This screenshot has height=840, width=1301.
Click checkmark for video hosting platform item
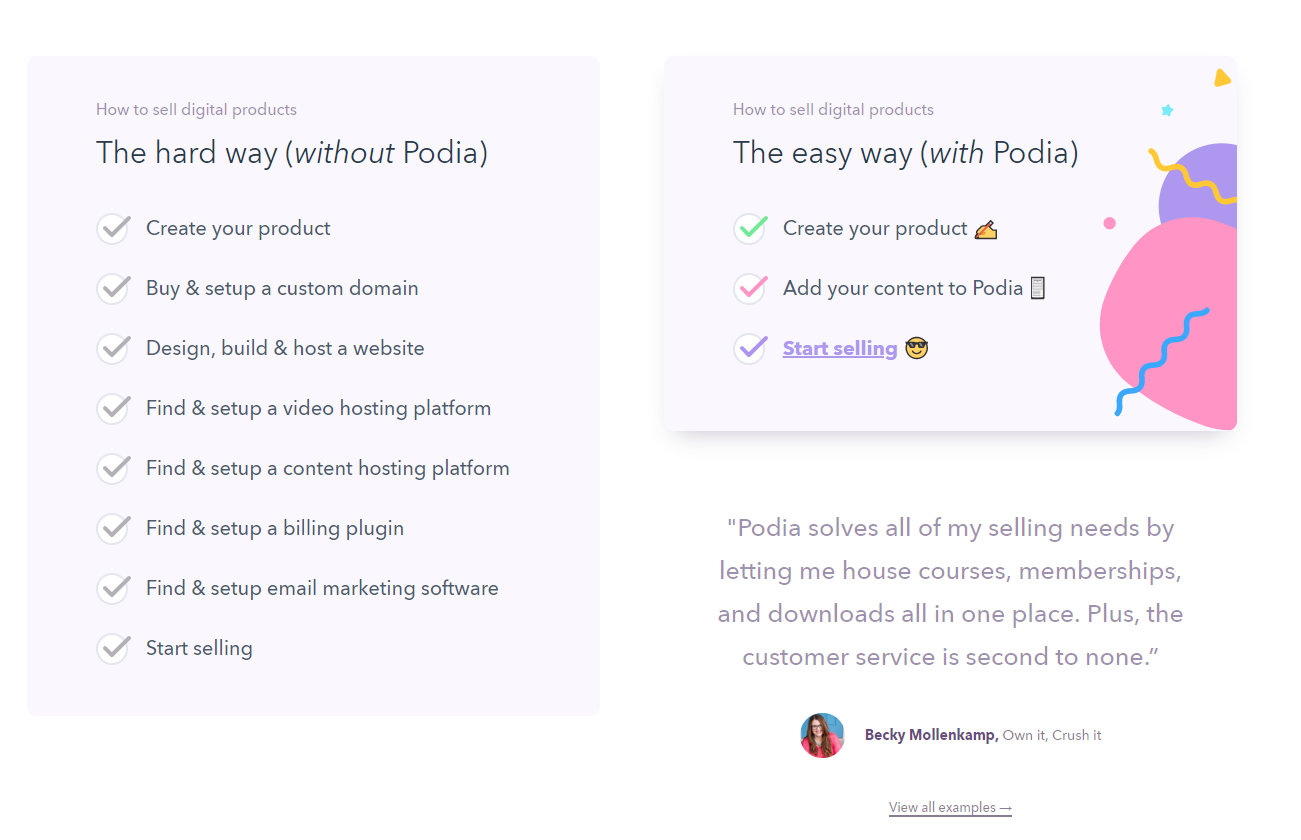(x=113, y=408)
